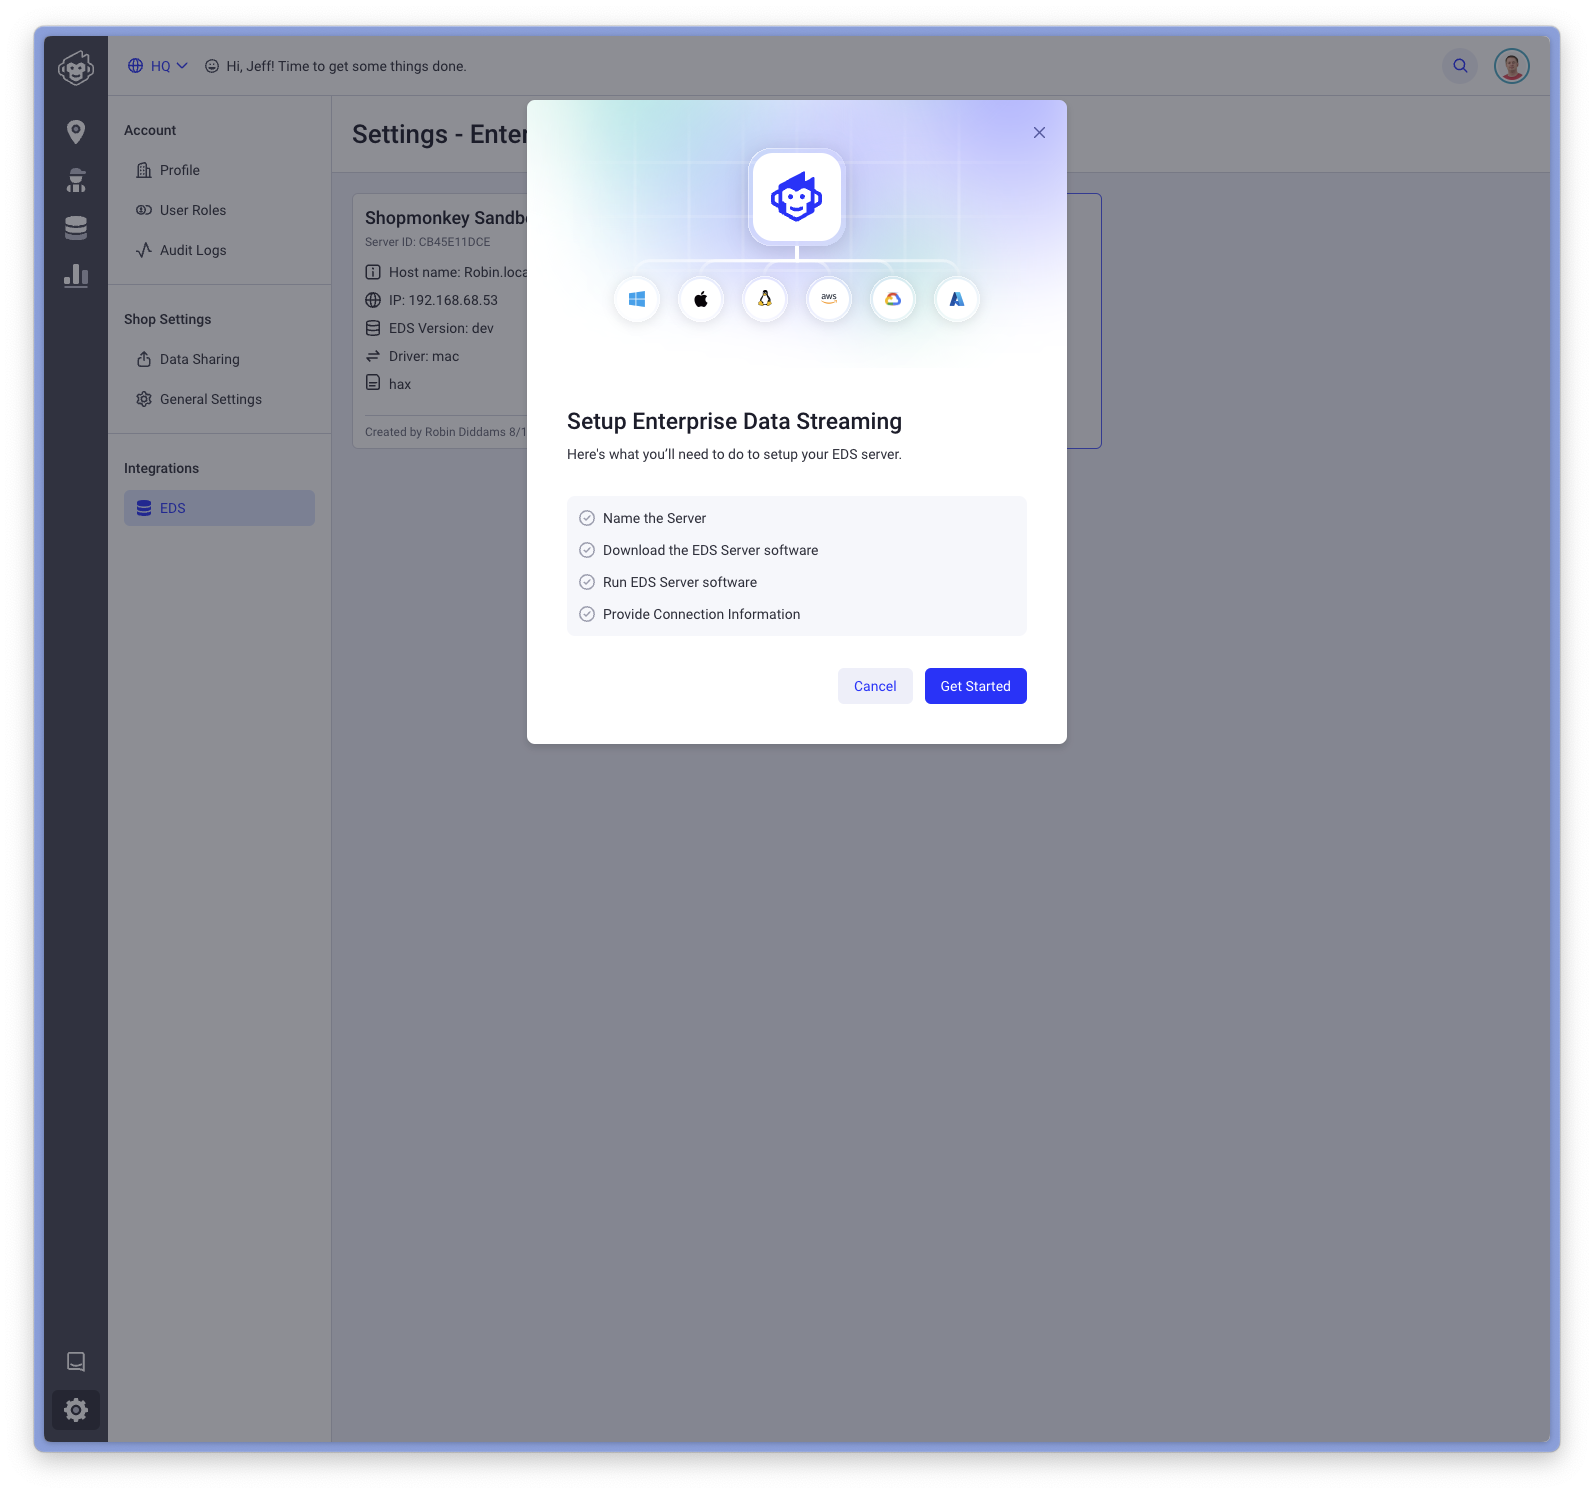Click the hax entry in server card
This screenshot has height=1494, width=1594.
(x=400, y=384)
